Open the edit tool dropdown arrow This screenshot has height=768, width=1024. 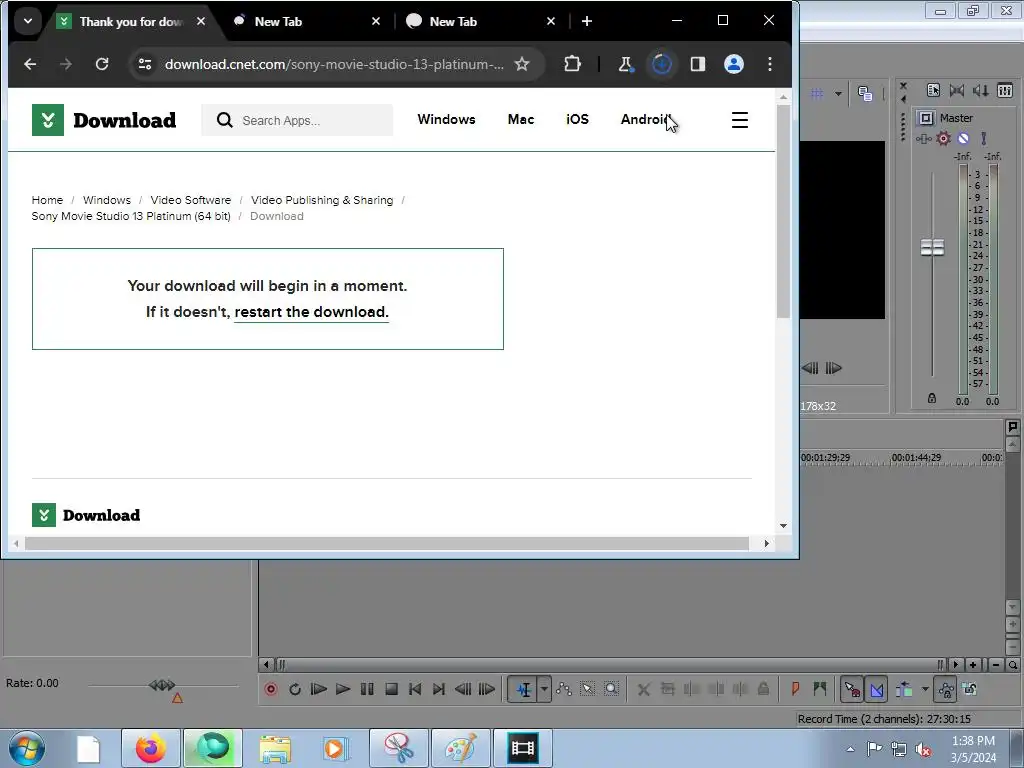(x=544, y=689)
